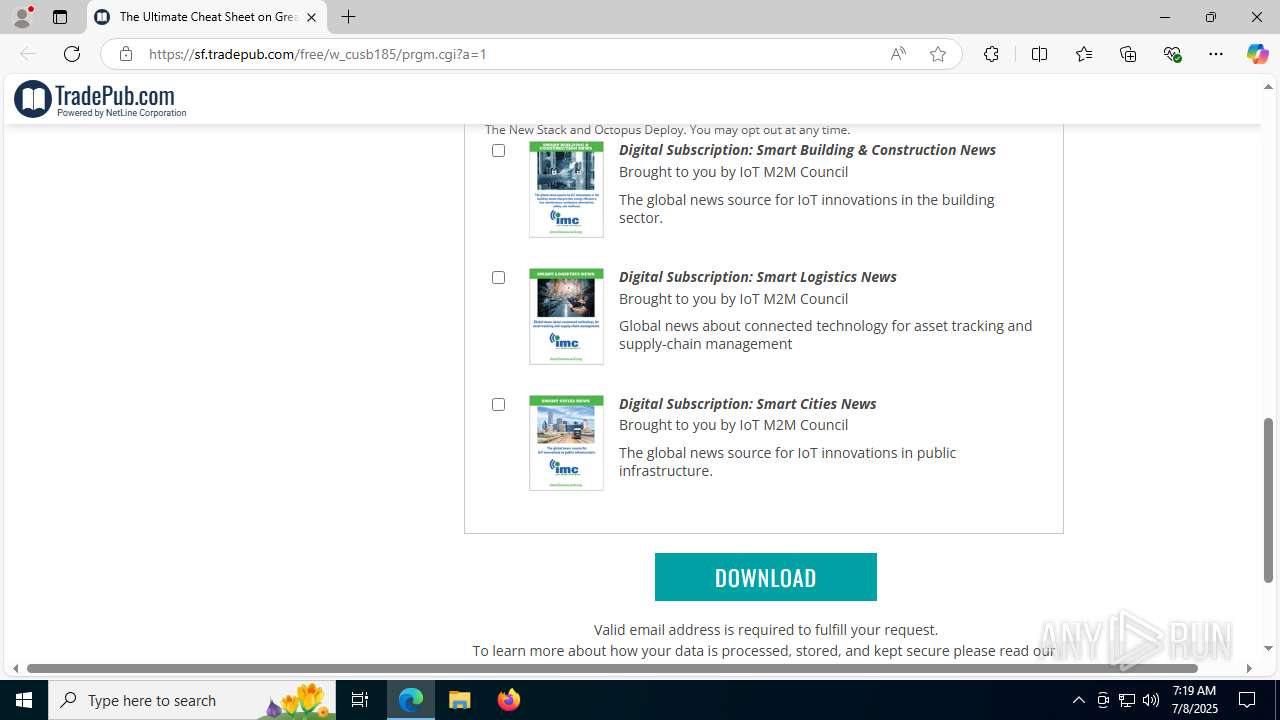Click scroll down arrow on page scrollbar
This screenshot has width=1280, height=720.
(x=1269, y=648)
